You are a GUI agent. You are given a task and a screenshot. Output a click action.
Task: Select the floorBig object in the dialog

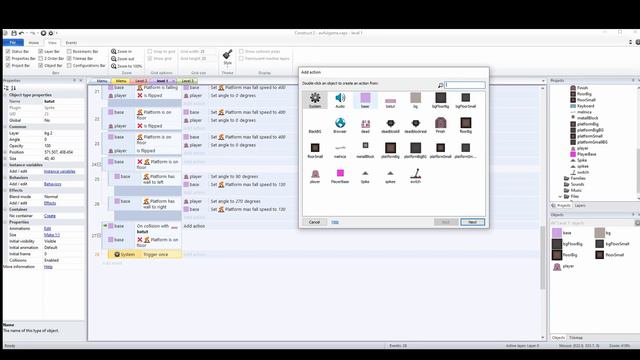(466, 125)
